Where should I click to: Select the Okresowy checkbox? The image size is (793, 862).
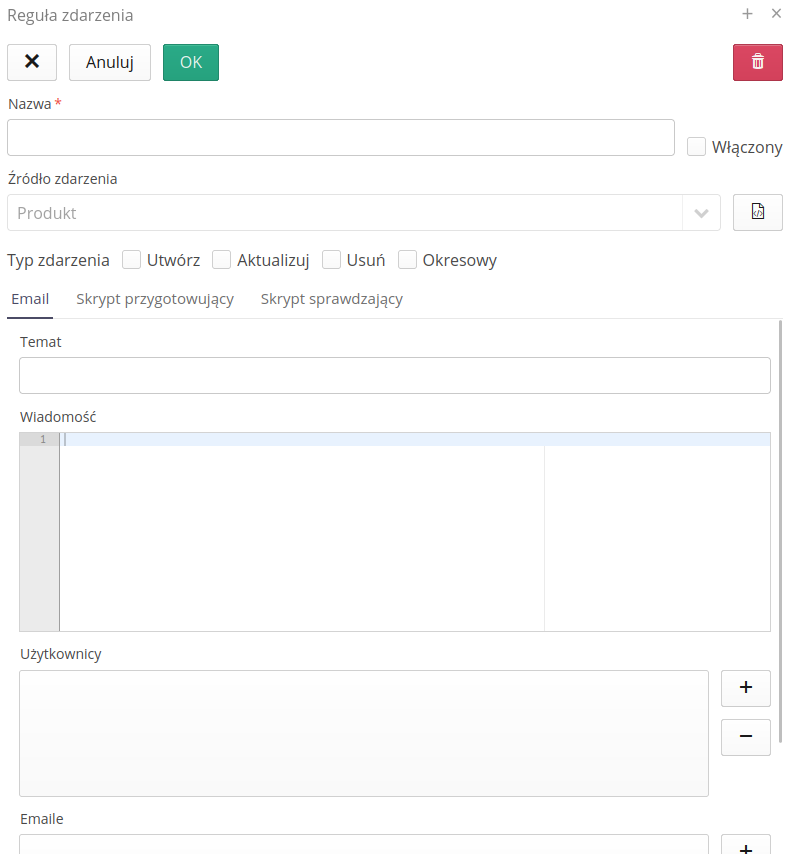pyautogui.click(x=407, y=260)
